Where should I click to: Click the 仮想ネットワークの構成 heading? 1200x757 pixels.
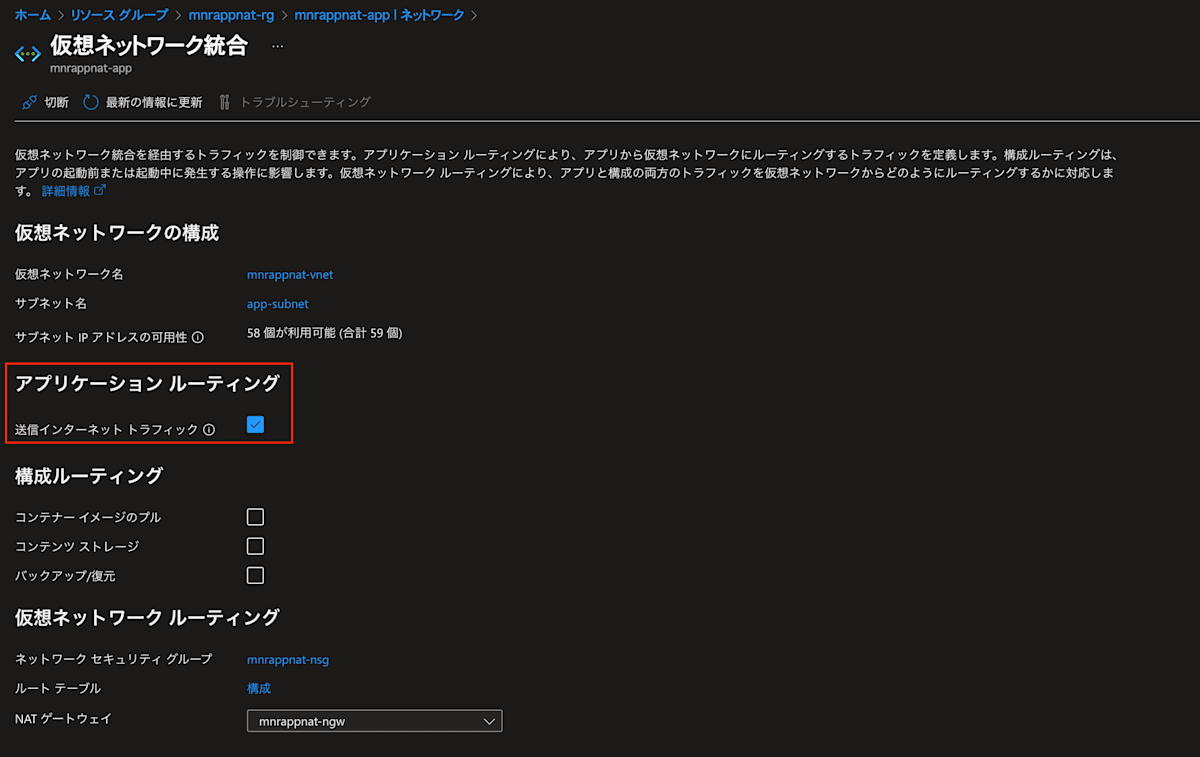[x=117, y=233]
